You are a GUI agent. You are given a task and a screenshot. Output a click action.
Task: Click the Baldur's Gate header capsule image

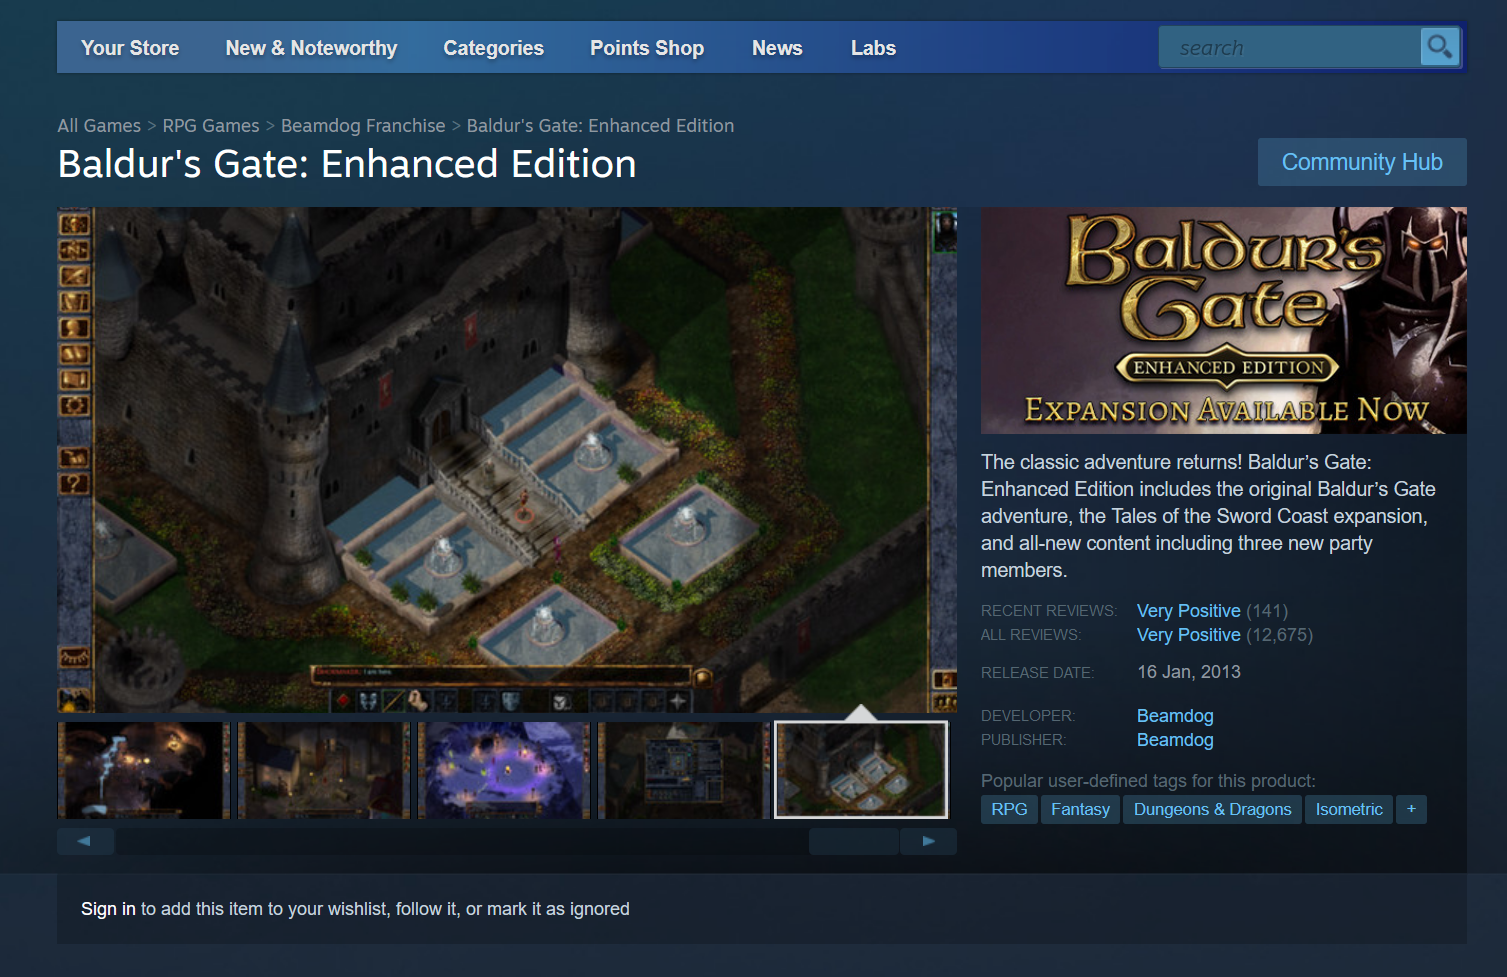1224,320
